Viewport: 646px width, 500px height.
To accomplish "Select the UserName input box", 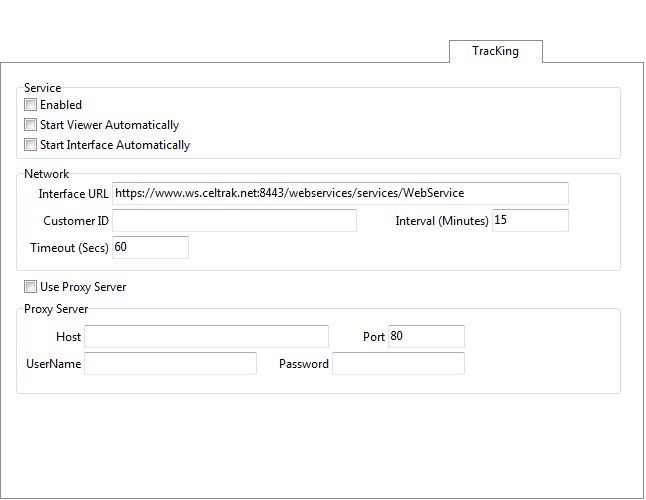I will 170,363.
